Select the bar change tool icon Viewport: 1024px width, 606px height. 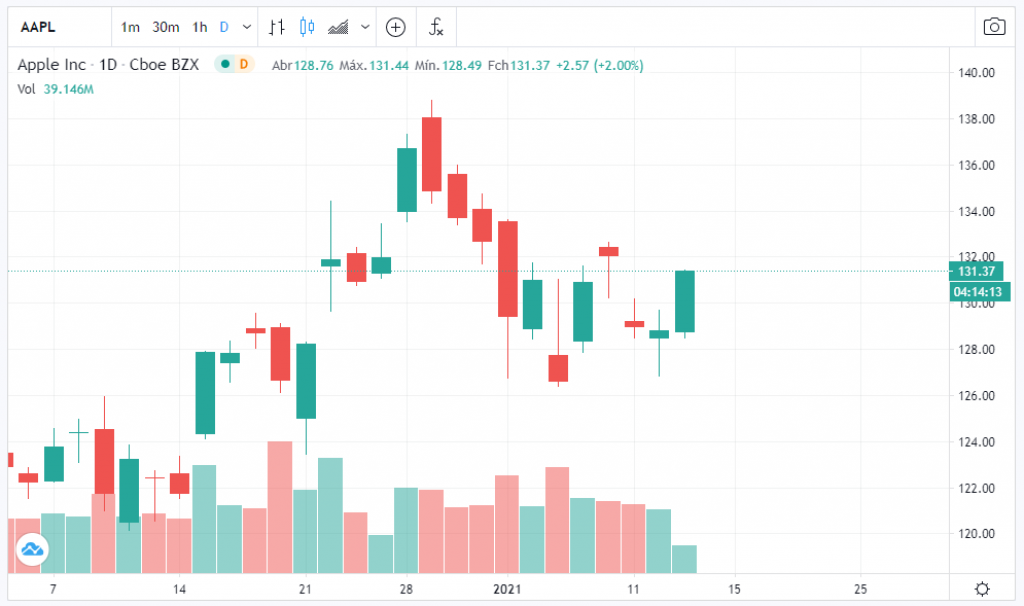pos(277,27)
